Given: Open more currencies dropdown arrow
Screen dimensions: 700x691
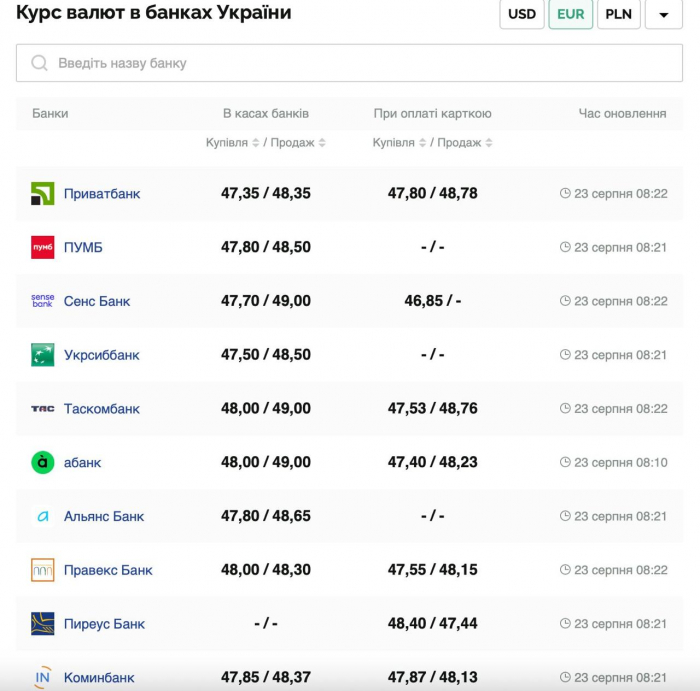Looking at the screenshot, I should (664, 14).
